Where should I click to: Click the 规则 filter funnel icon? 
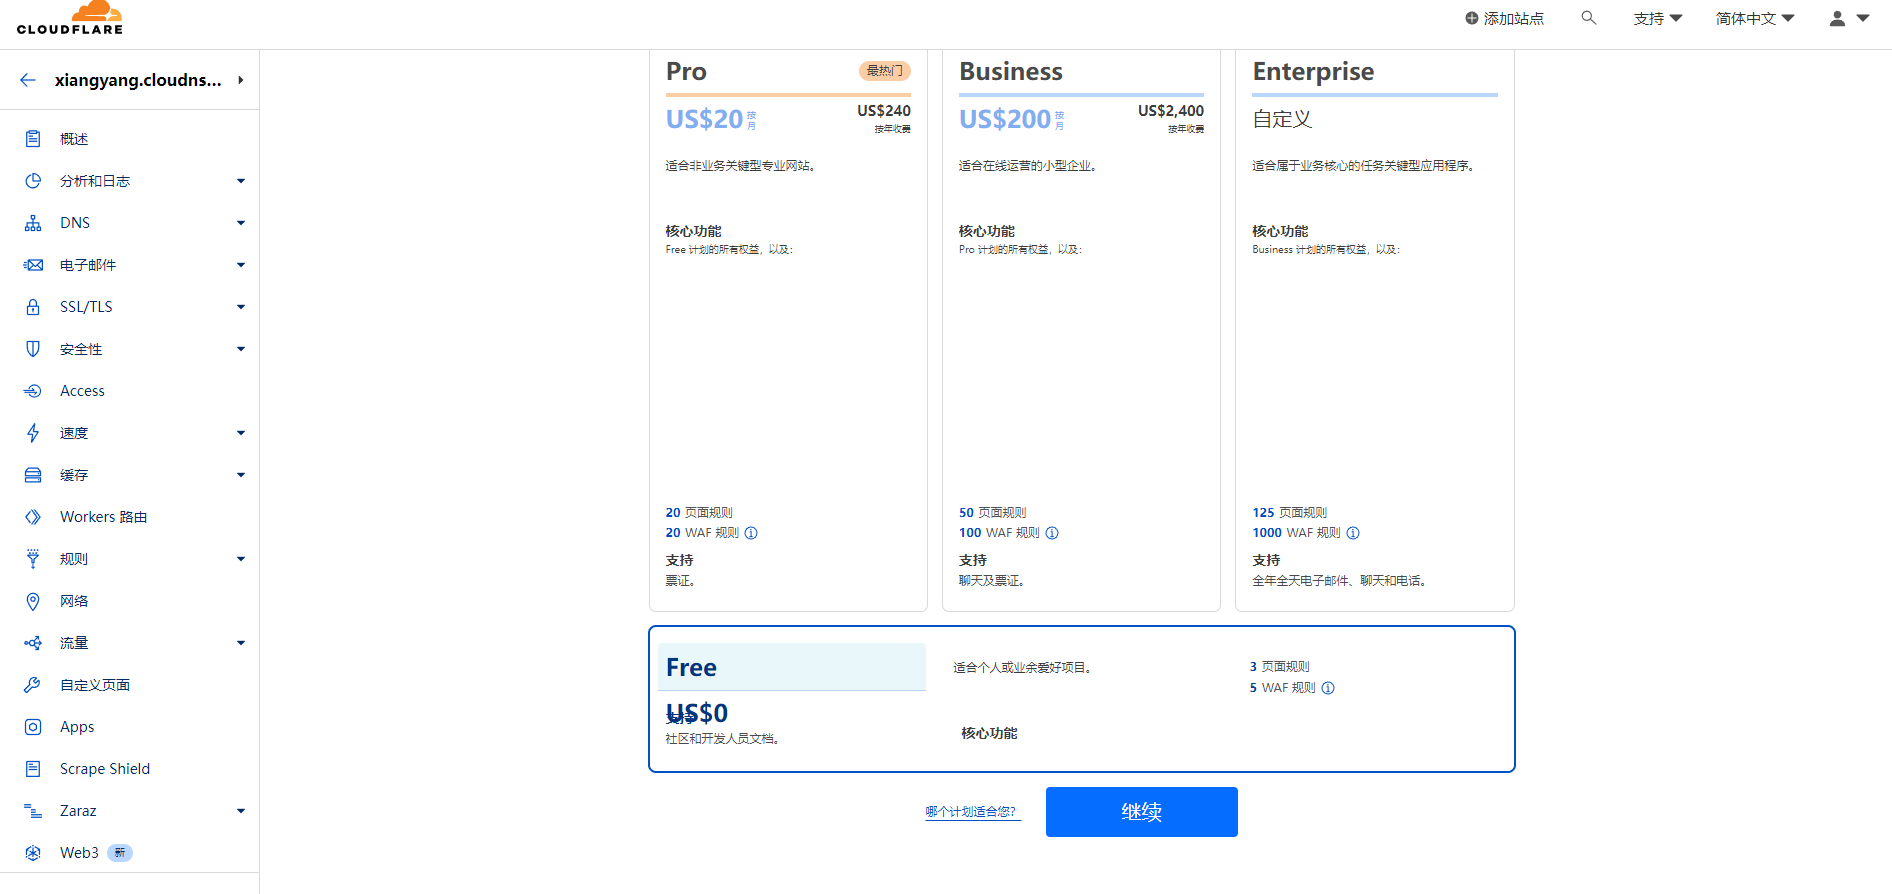[33, 559]
